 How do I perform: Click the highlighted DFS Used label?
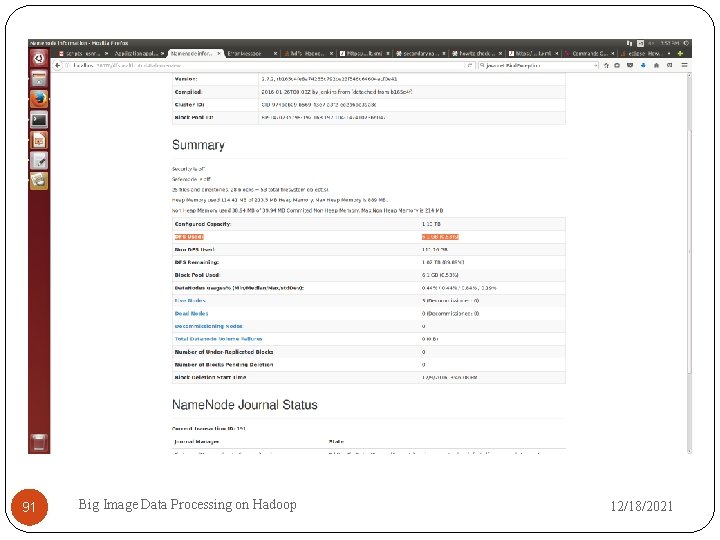(189, 237)
